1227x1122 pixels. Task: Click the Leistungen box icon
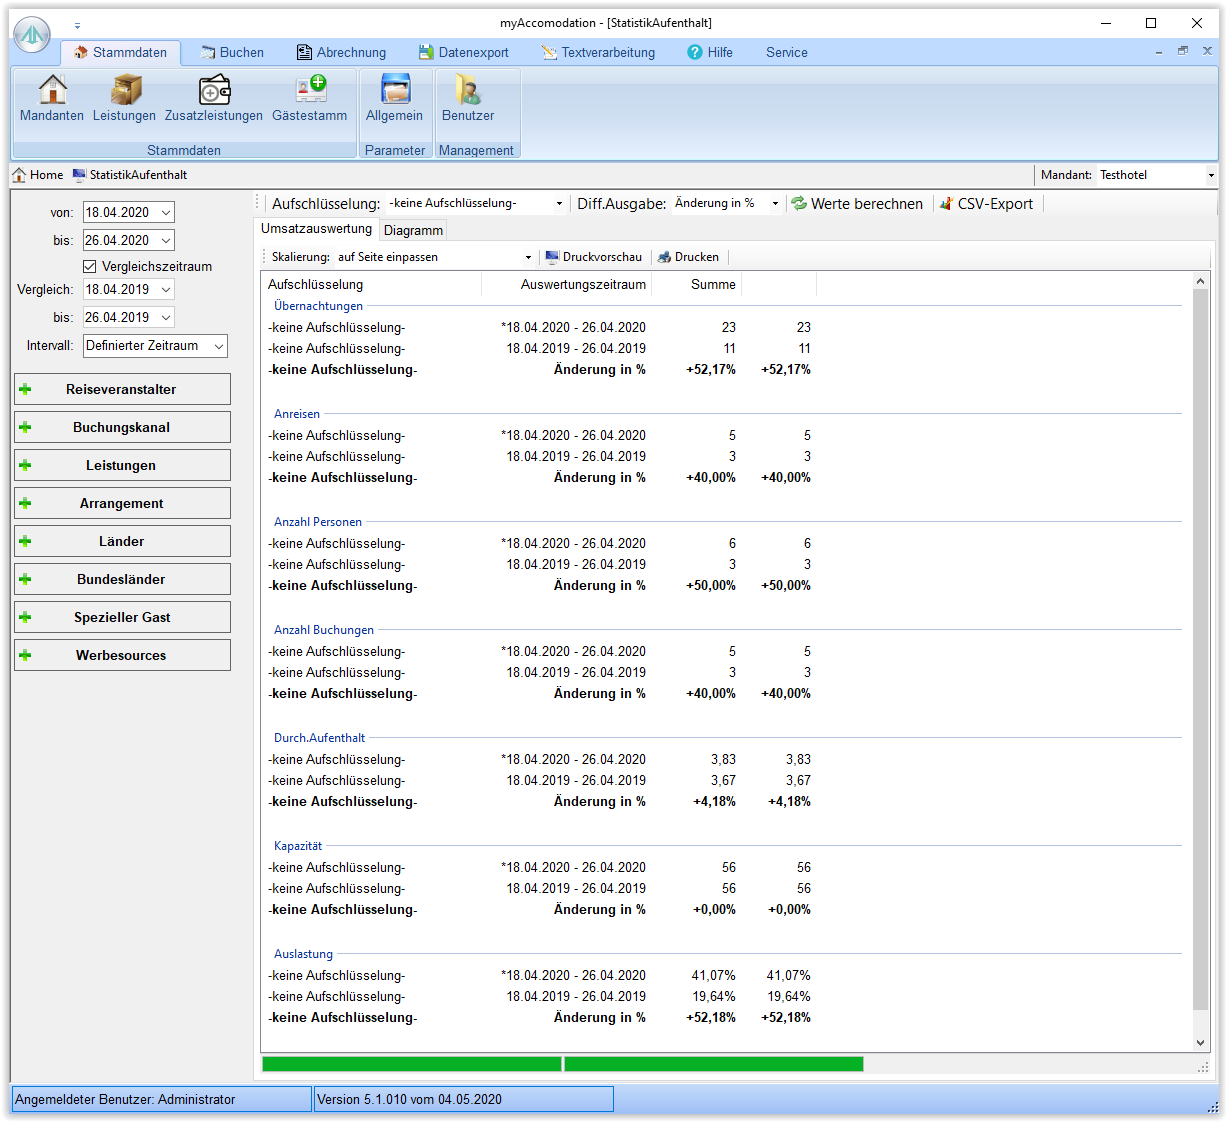125,91
